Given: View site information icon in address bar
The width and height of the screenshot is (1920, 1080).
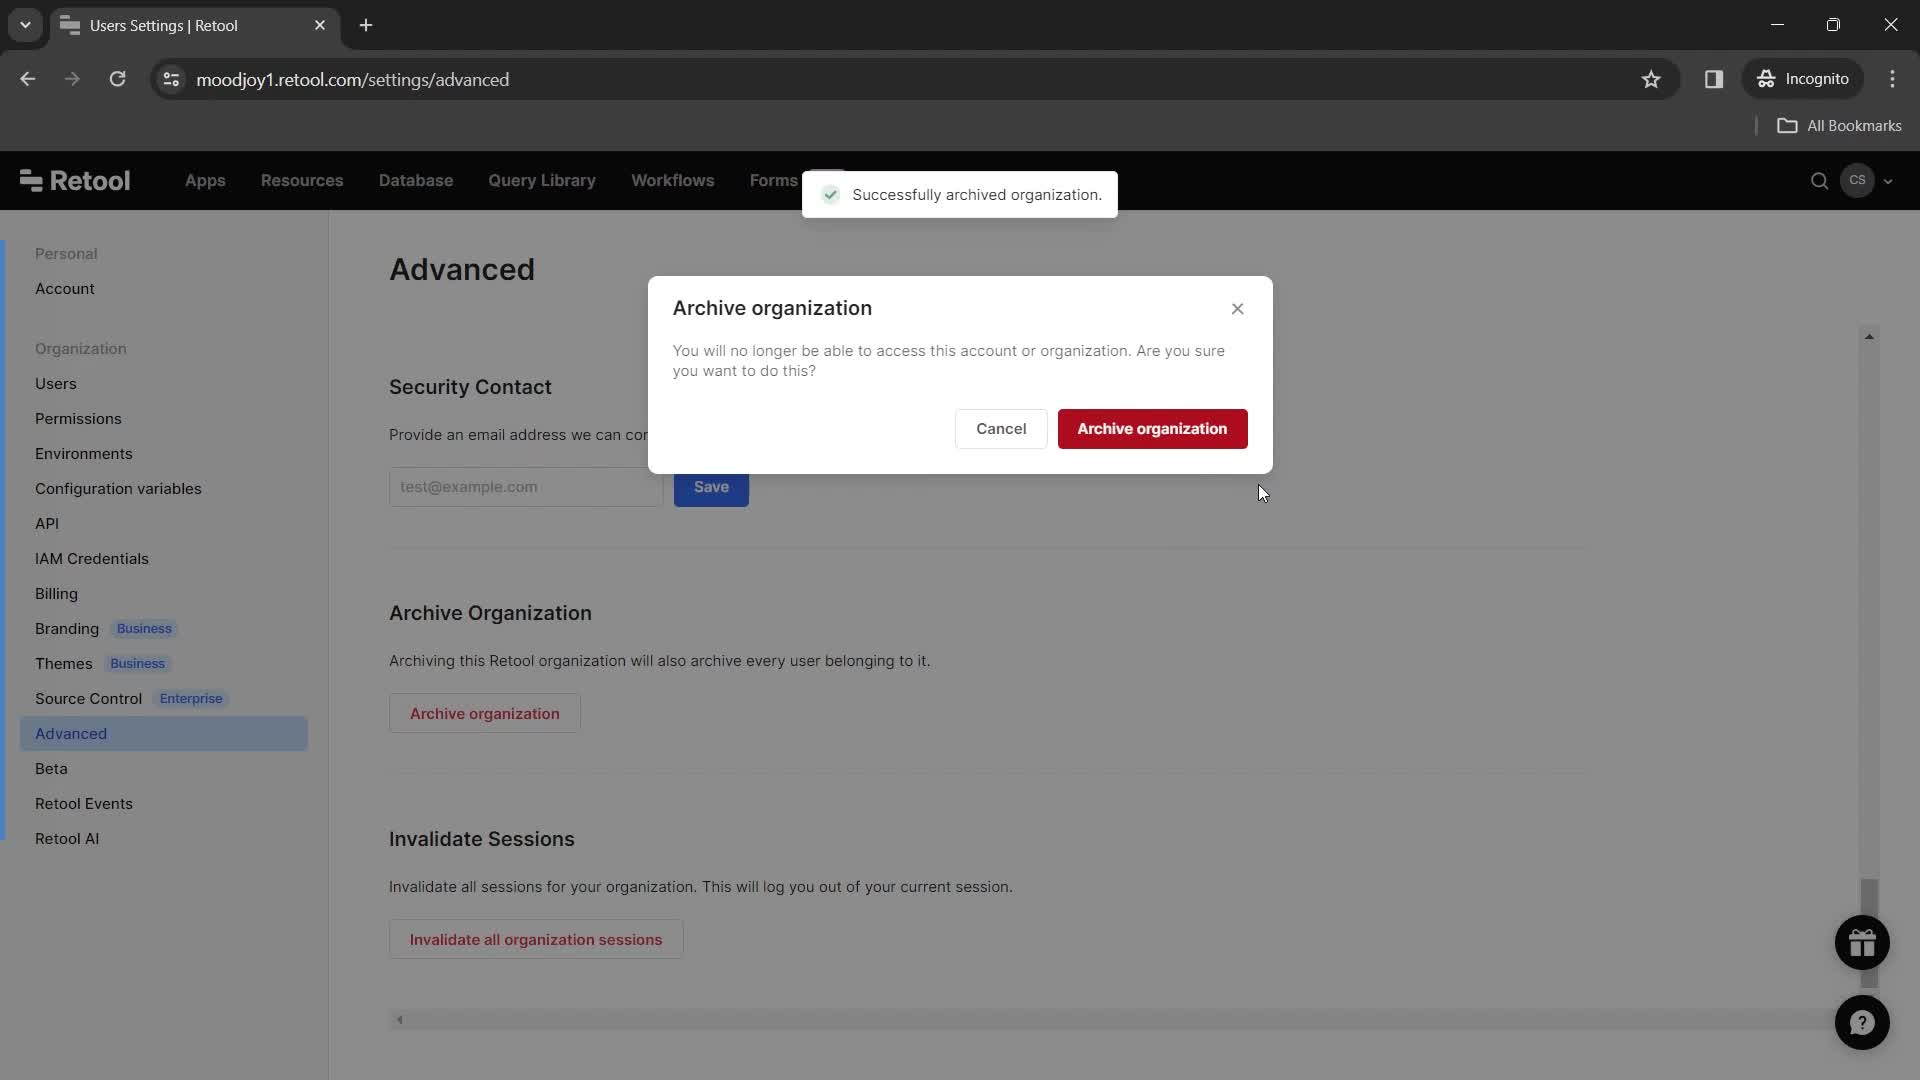Looking at the screenshot, I should [x=171, y=79].
